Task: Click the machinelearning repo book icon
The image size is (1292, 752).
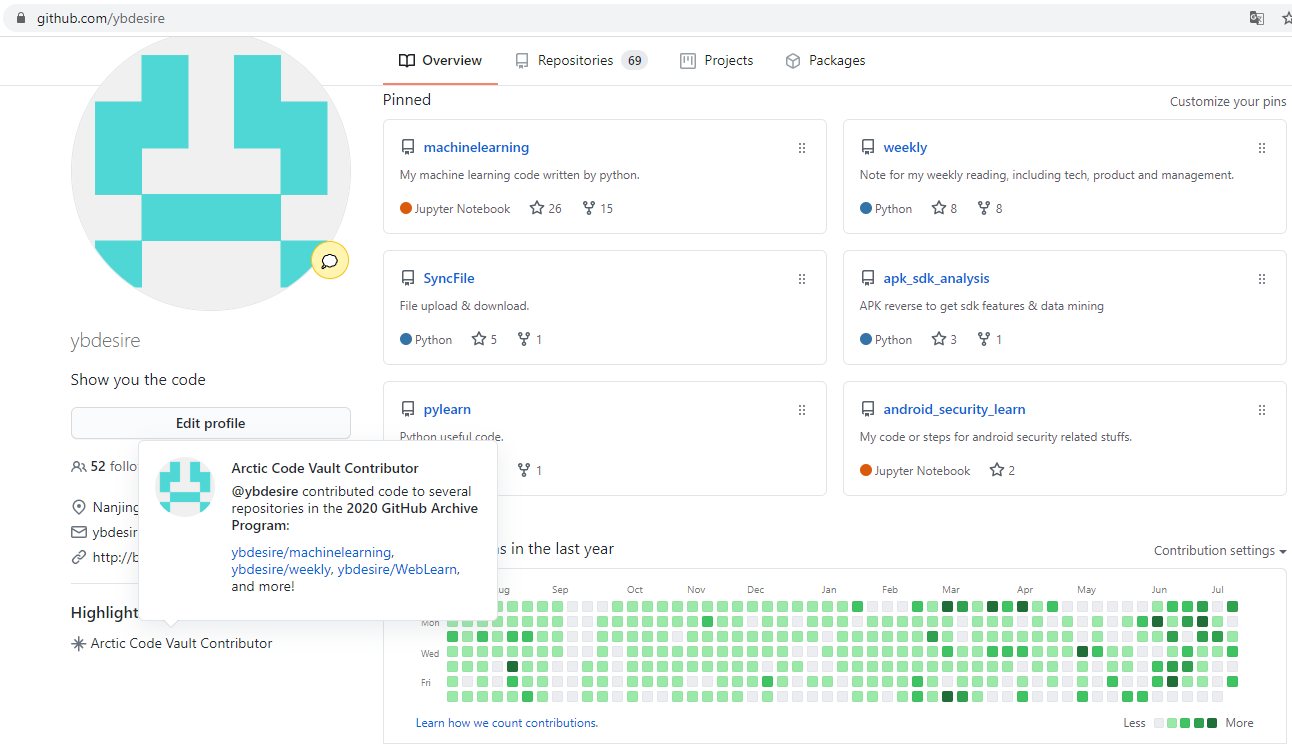Action: tap(407, 148)
